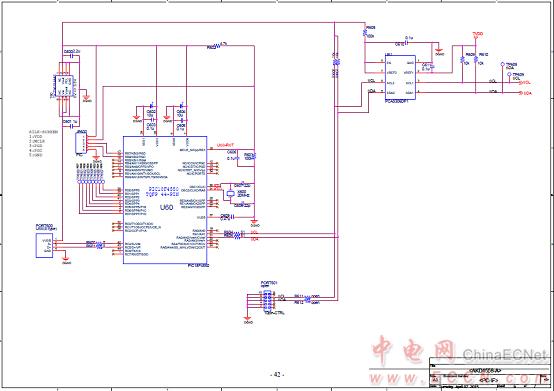Click the 8-pin regulator IC at upper left
Viewport: 554px width, 391px height.
click(x=63, y=85)
